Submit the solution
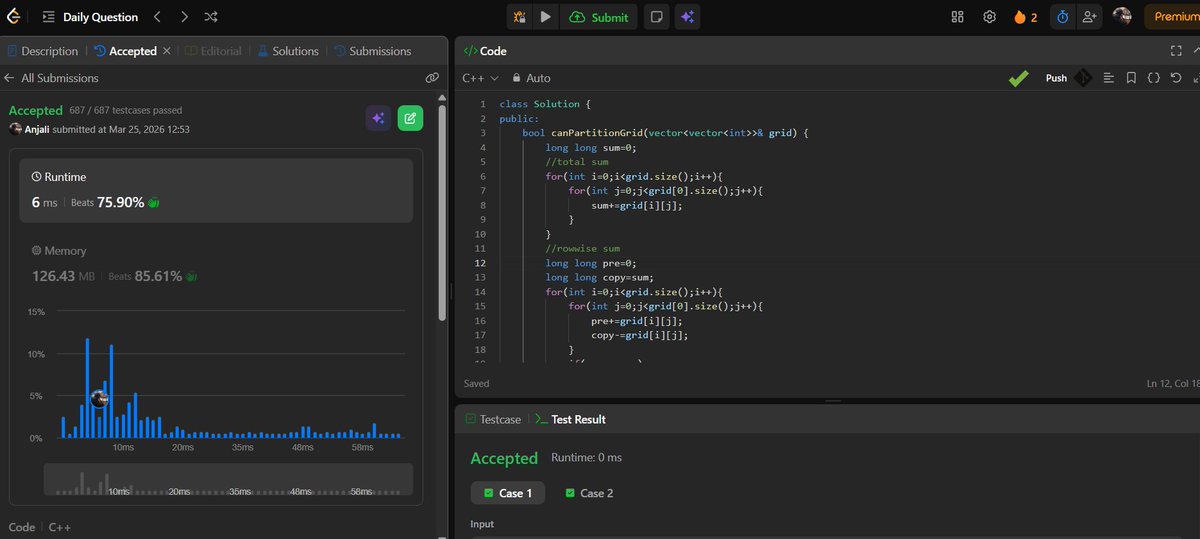The width and height of the screenshot is (1200, 539). (x=599, y=17)
